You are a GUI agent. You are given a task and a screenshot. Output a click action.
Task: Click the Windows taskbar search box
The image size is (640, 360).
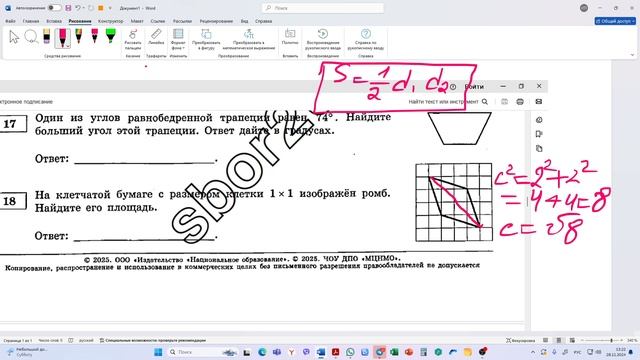(203, 352)
